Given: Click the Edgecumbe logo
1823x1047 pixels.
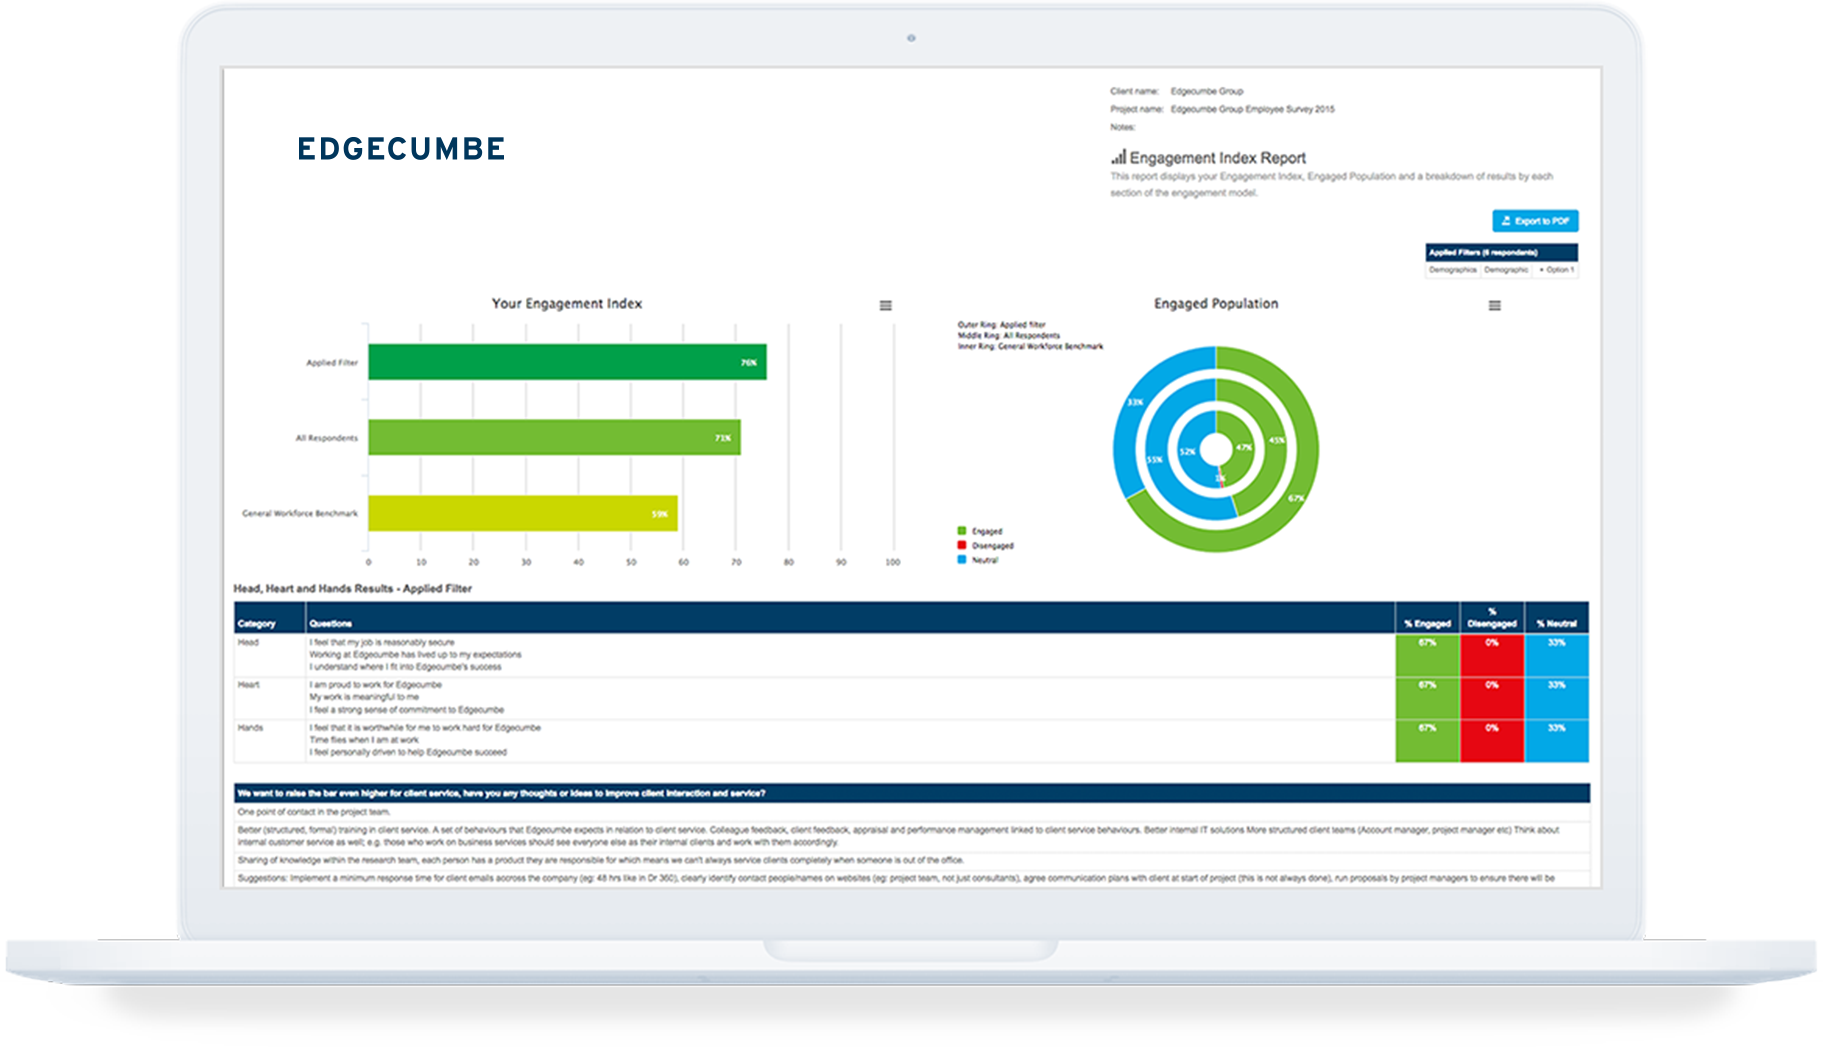Looking at the screenshot, I should pyautogui.click(x=401, y=149).
